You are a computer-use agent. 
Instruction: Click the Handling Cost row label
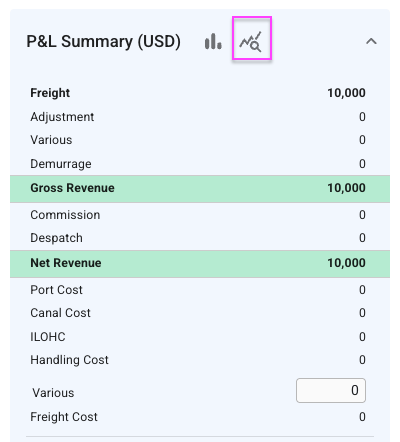point(69,360)
